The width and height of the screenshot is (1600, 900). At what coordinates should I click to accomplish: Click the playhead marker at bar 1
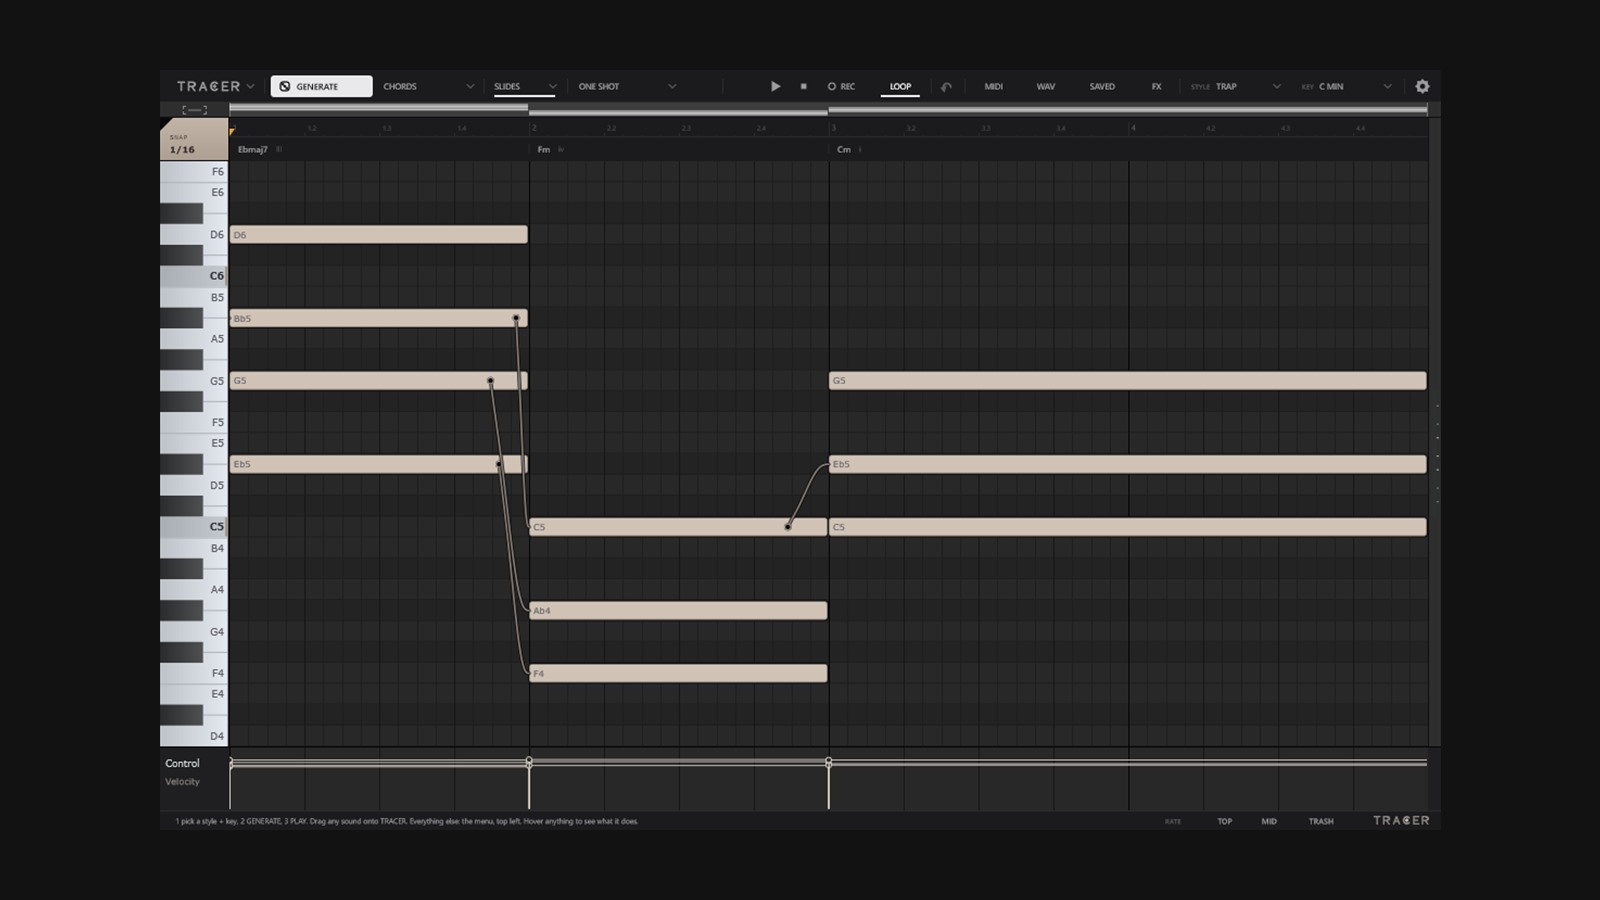tap(232, 131)
